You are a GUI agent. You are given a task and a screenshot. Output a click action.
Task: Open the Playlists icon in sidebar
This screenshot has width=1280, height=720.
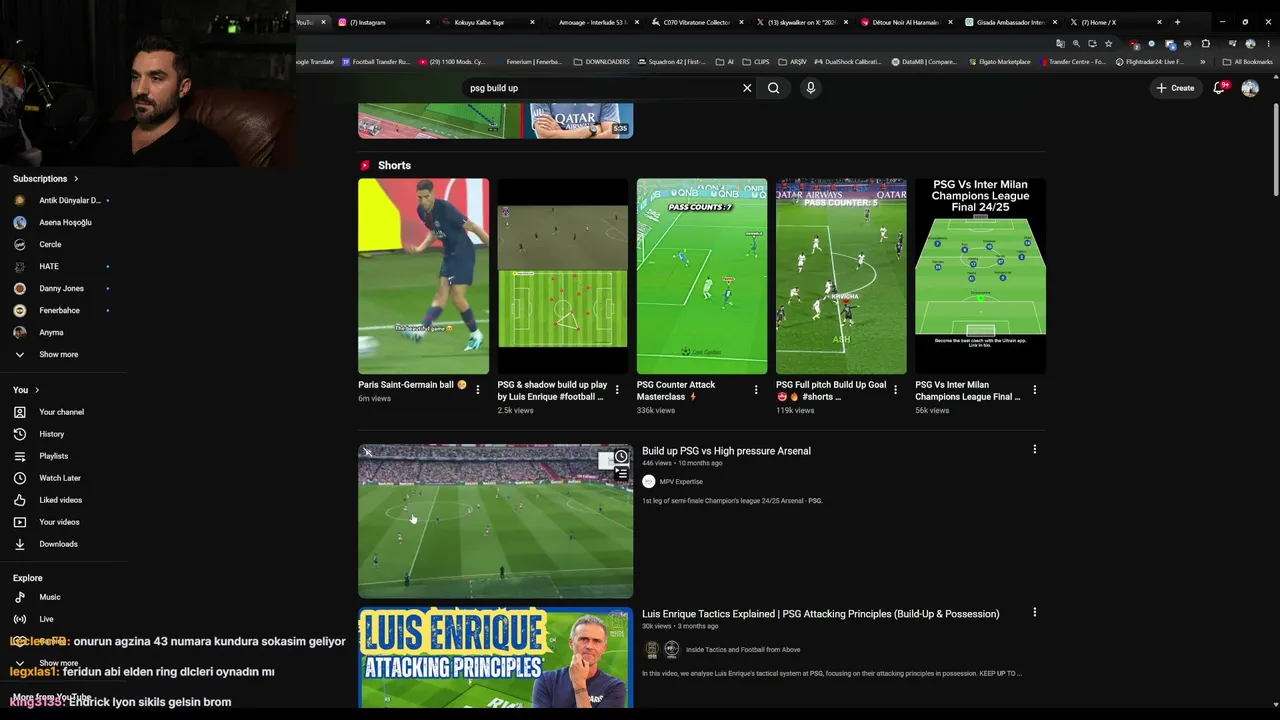click(20, 456)
